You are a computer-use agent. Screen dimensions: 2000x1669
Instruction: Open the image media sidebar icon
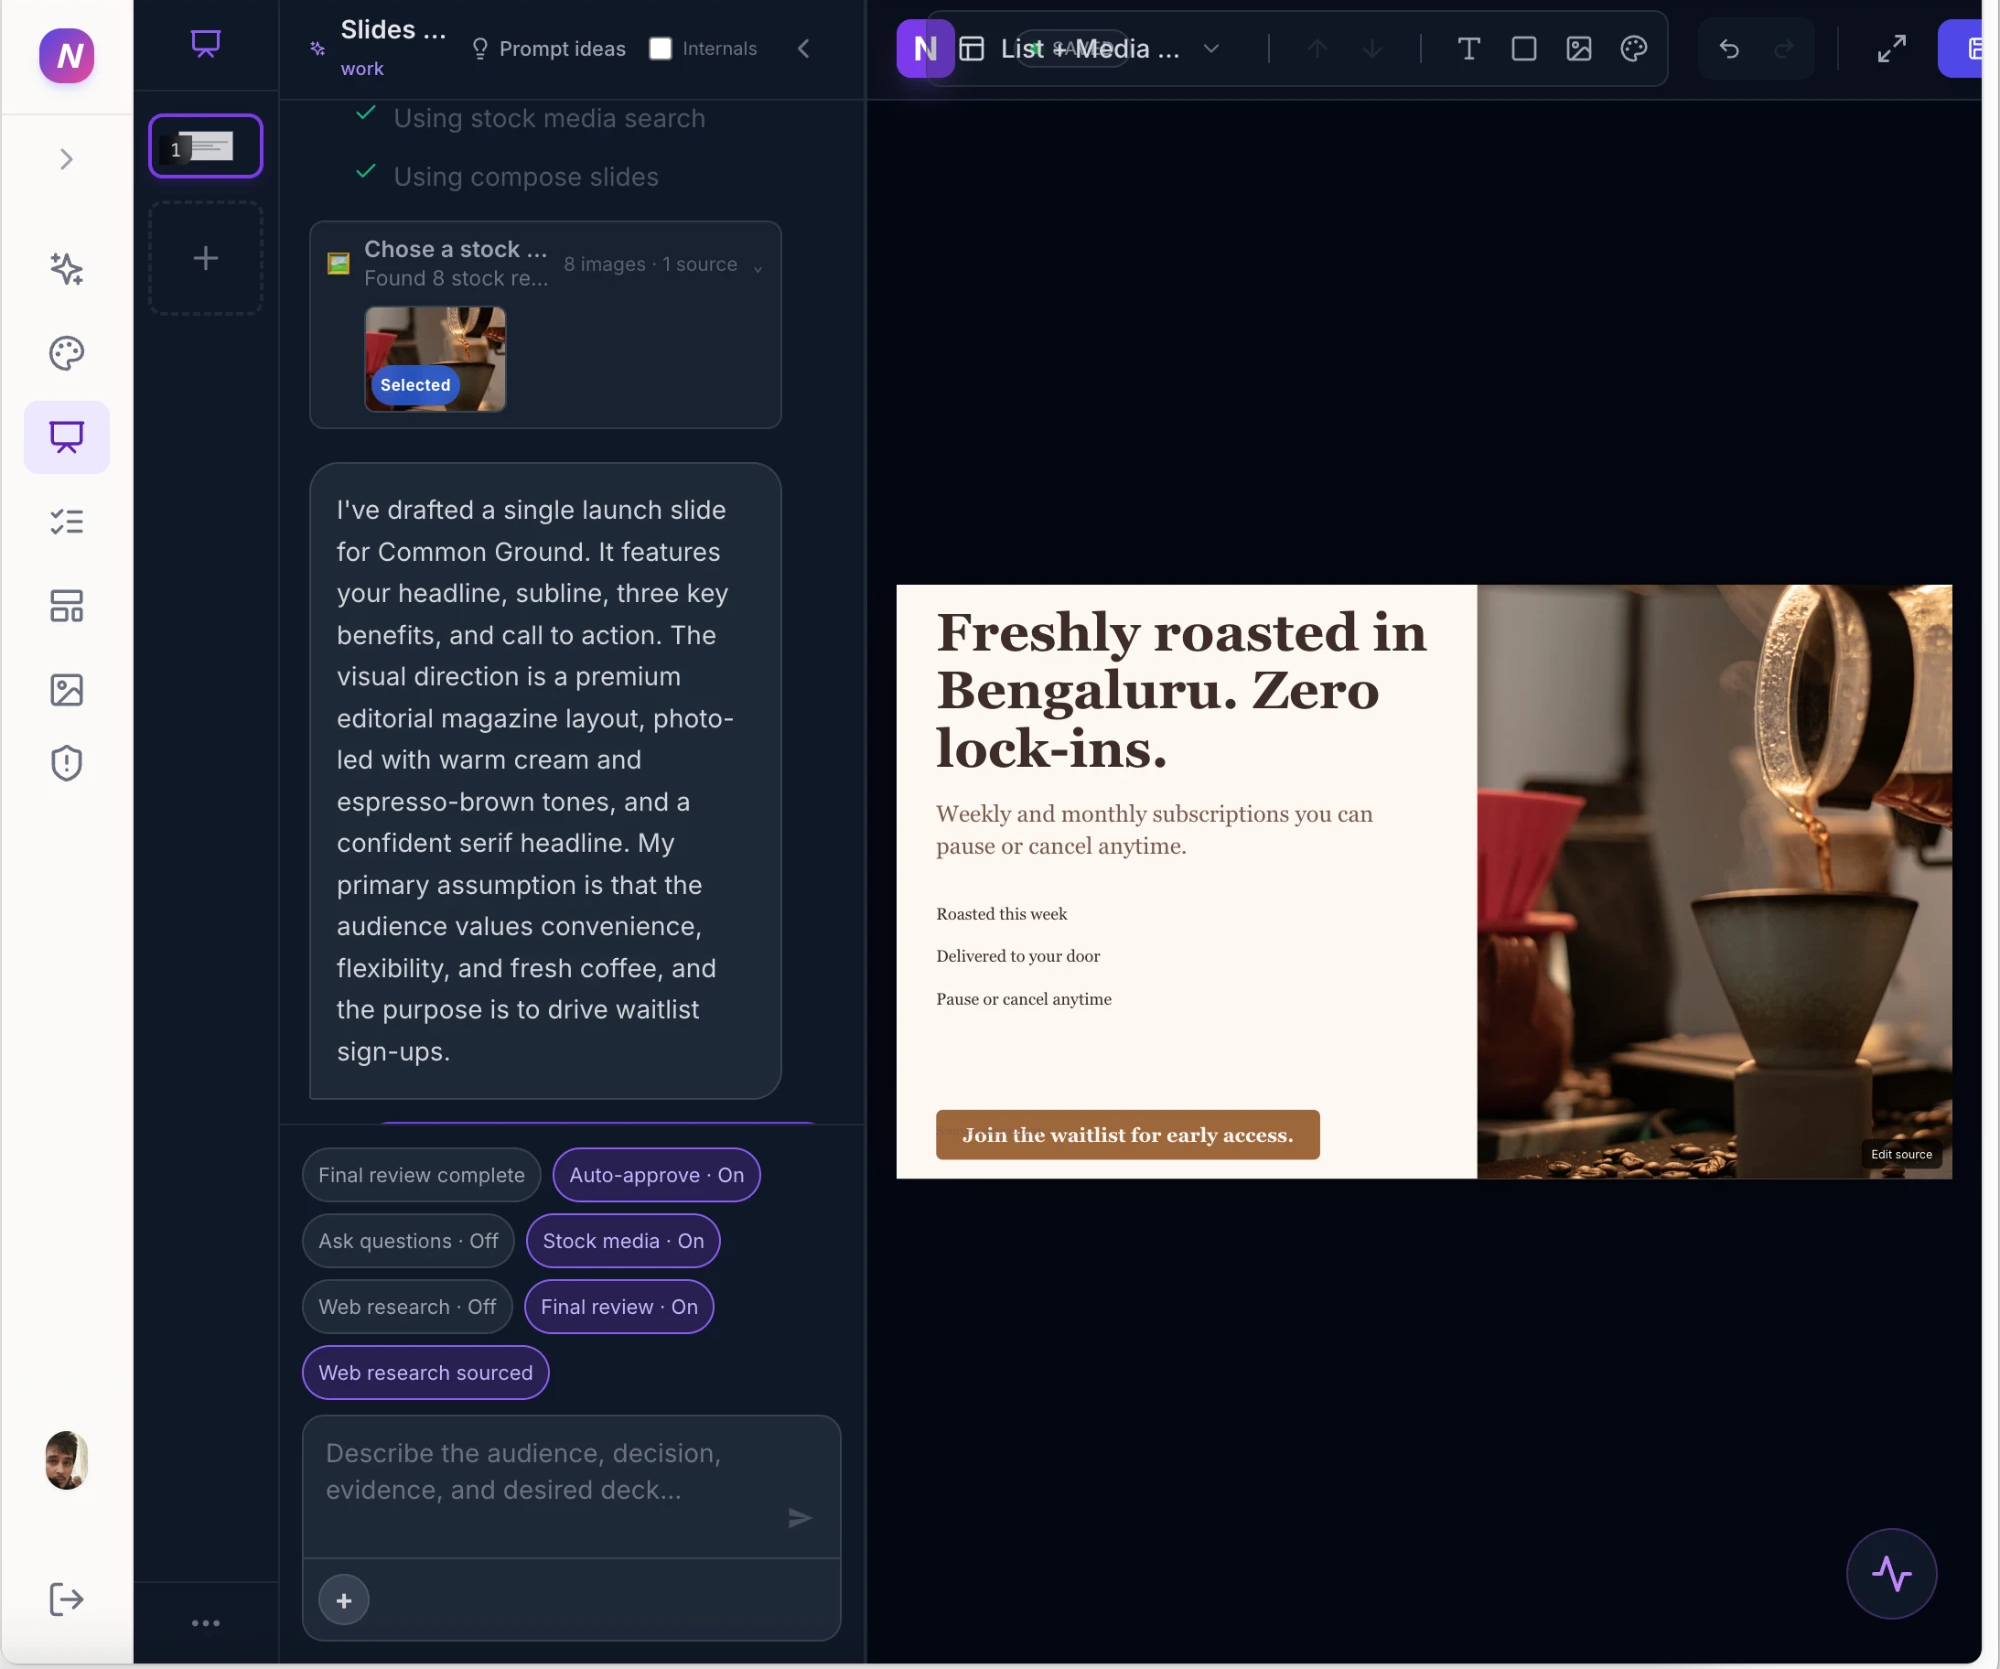[x=66, y=689]
